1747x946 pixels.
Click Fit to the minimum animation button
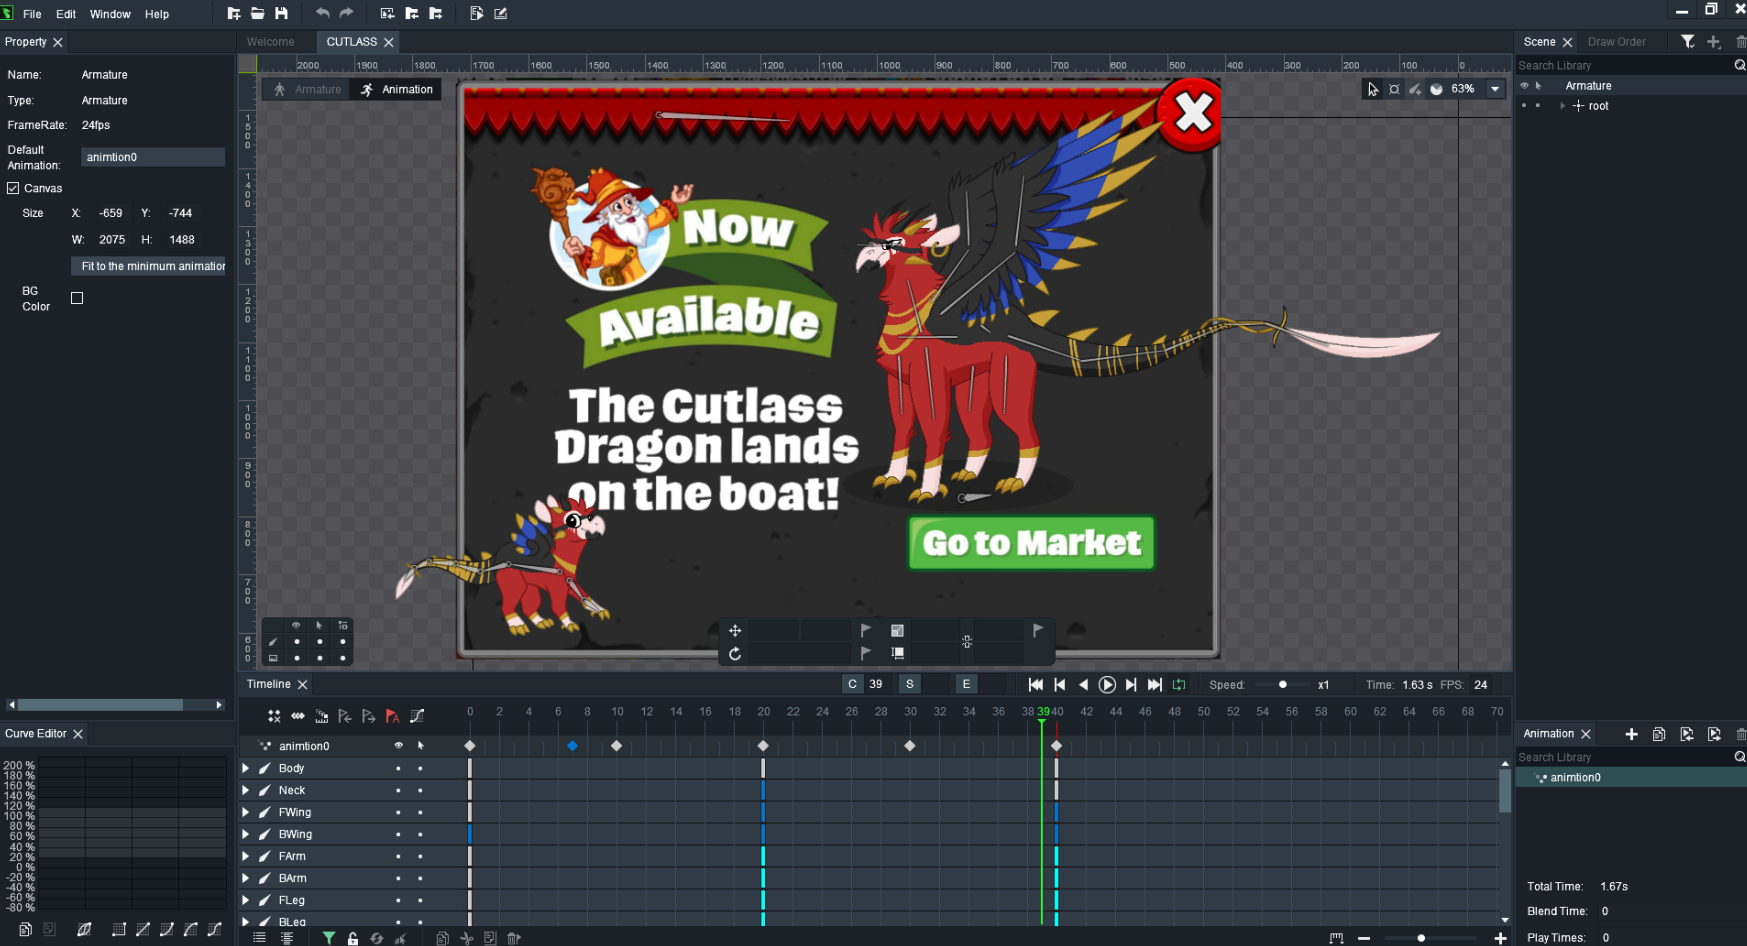point(150,266)
